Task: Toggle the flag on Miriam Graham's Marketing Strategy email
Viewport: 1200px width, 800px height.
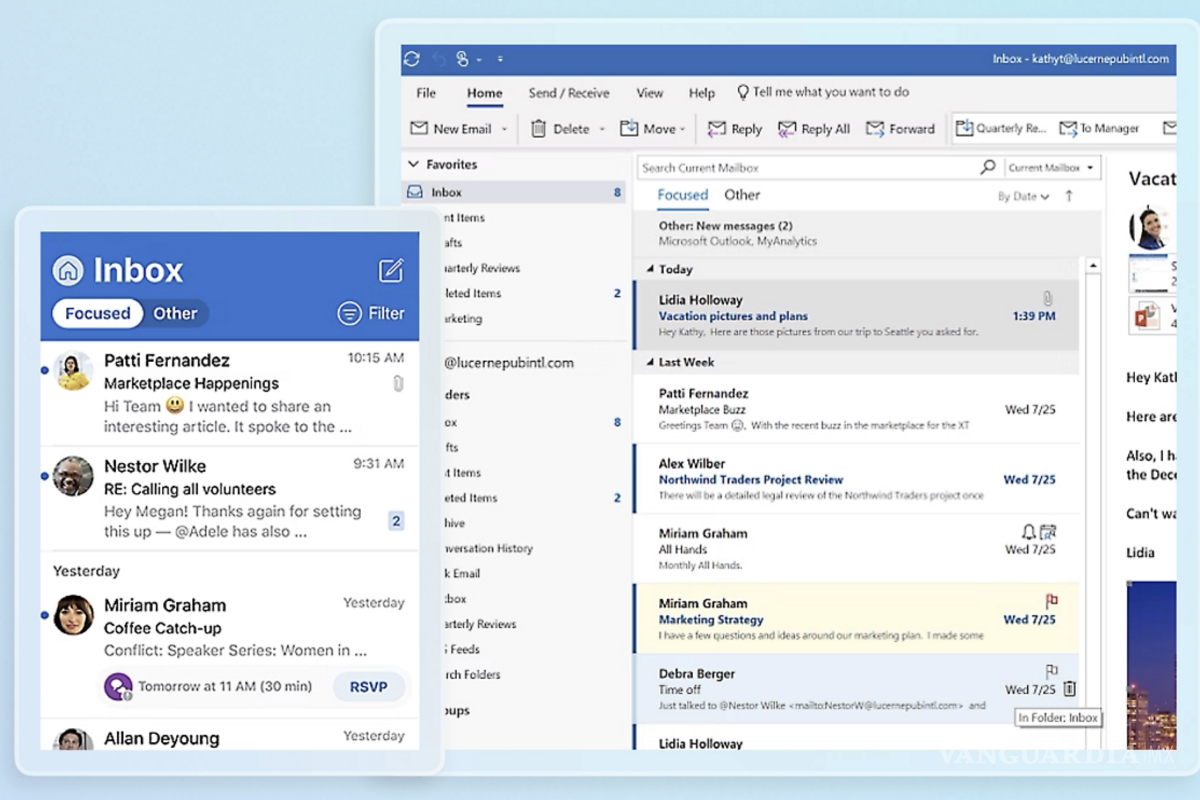Action: pos(1050,601)
